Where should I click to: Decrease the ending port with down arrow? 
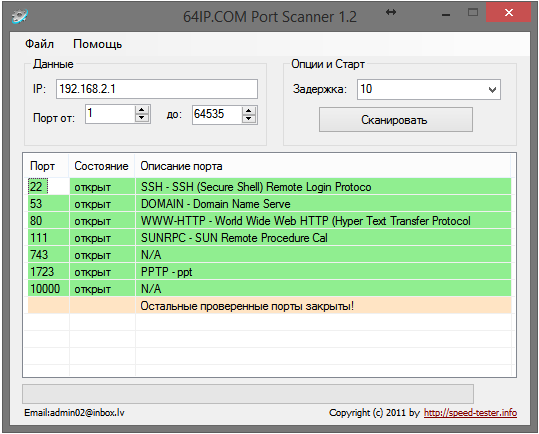[x=249, y=119]
